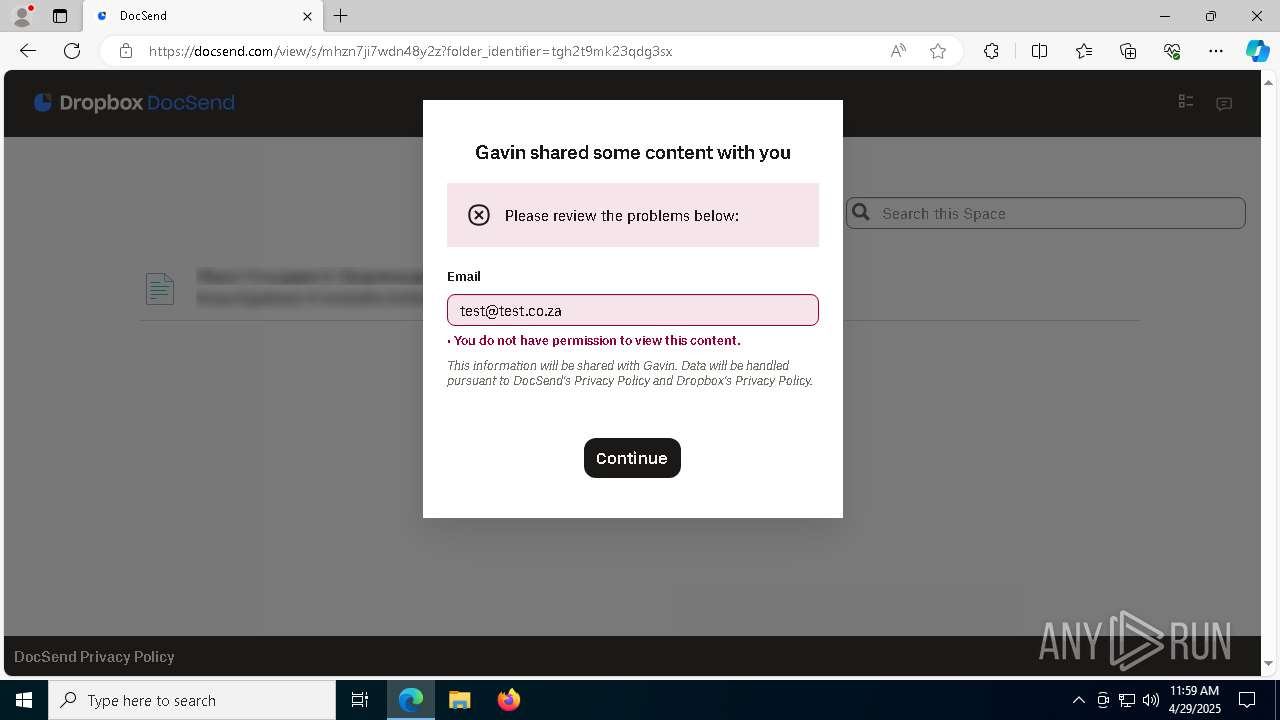This screenshot has height=720, width=1280.
Task: Open a new browser tab
Action: 341,16
